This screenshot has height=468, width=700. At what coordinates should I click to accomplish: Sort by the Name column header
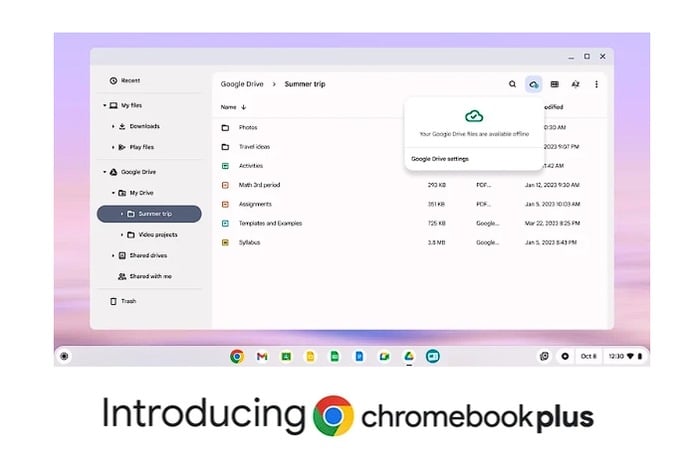click(x=233, y=107)
